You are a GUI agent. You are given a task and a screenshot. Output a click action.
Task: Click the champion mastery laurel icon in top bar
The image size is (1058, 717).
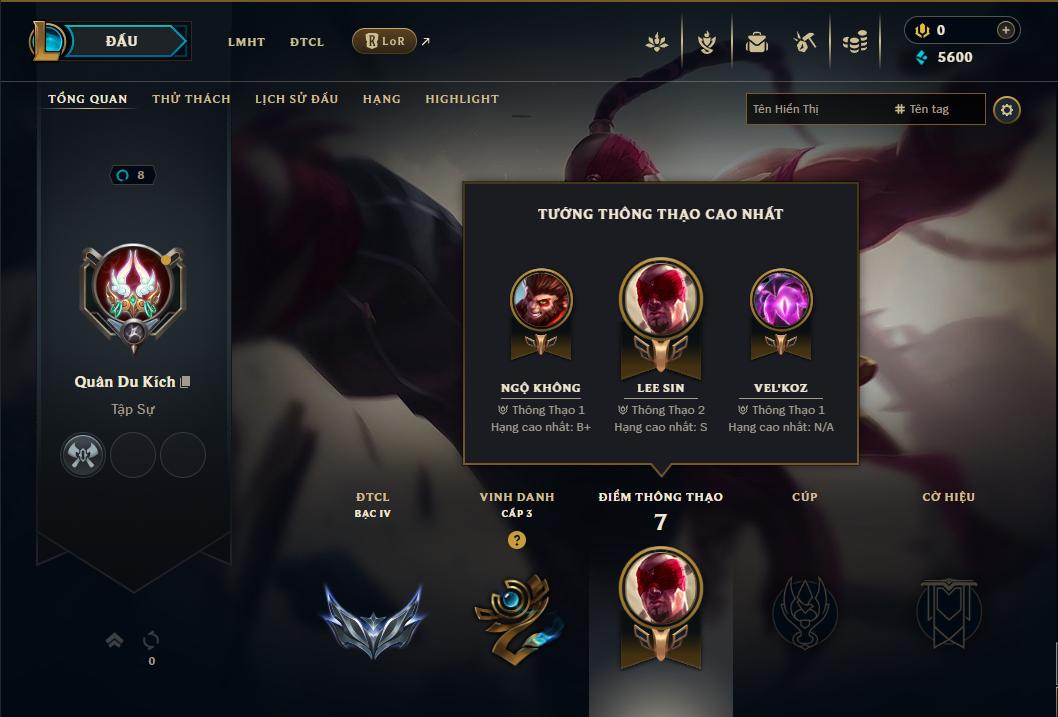pyautogui.click(x=706, y=43)
